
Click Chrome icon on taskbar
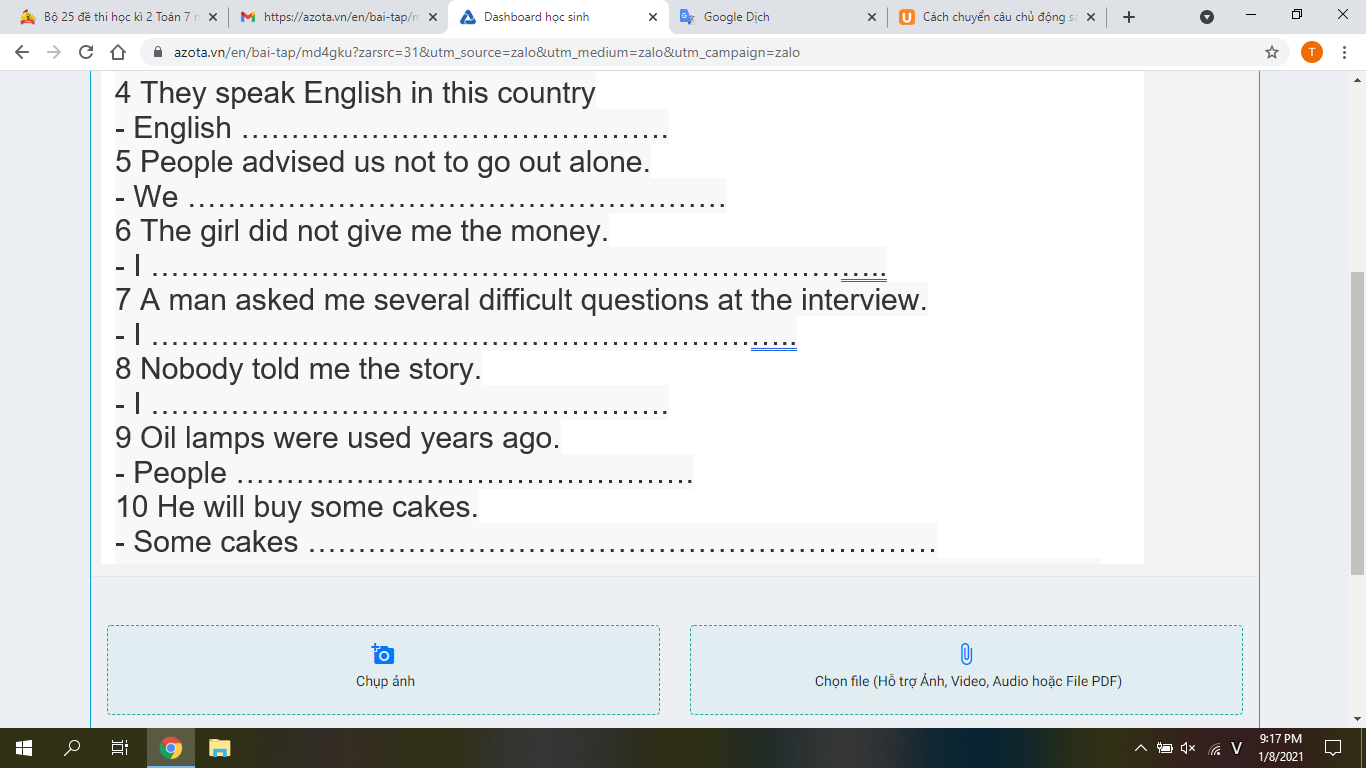171,748
